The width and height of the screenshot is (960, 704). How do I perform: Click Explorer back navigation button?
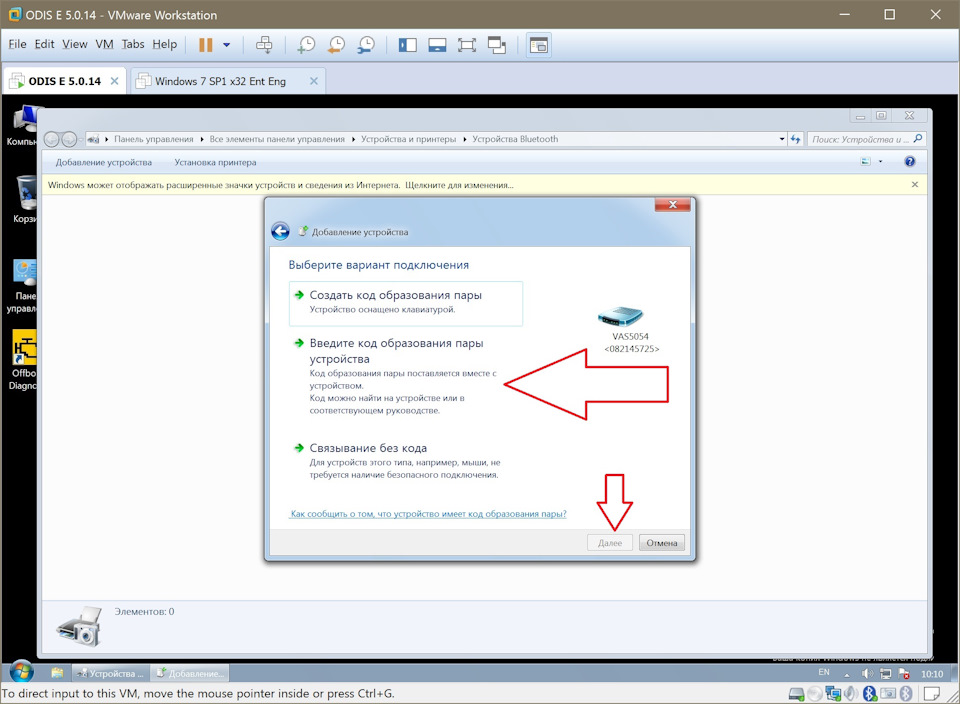click(x=51, y=140)
